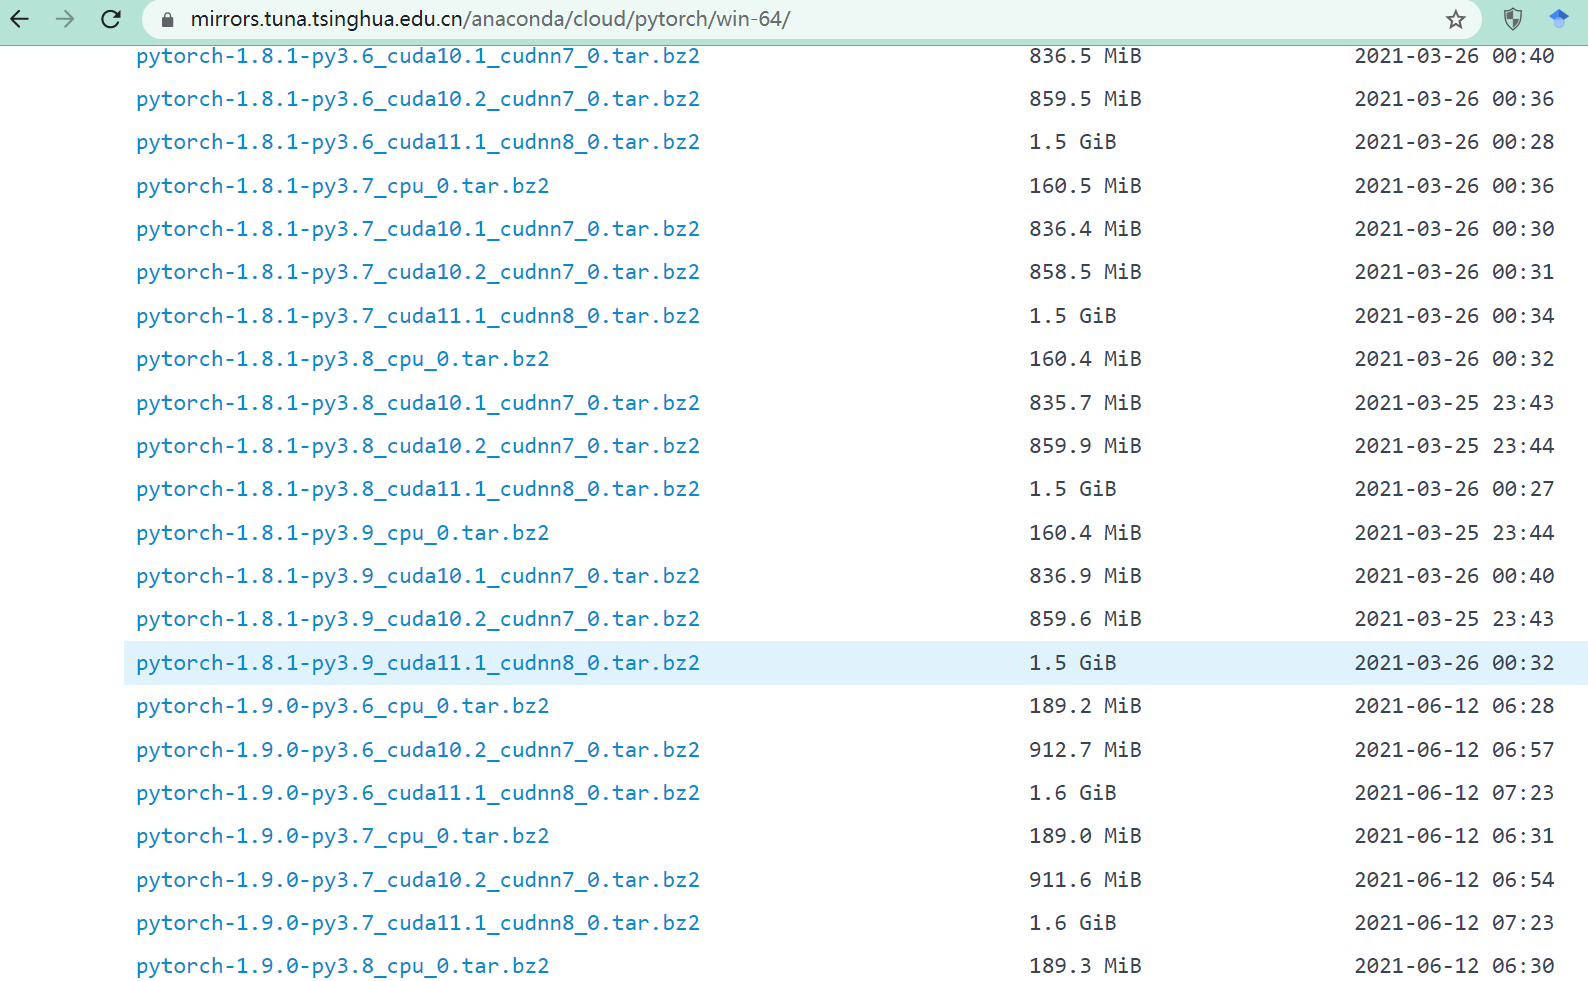
Task: Select the date 2021-03-26 00:27
Action: (1454, 490)
